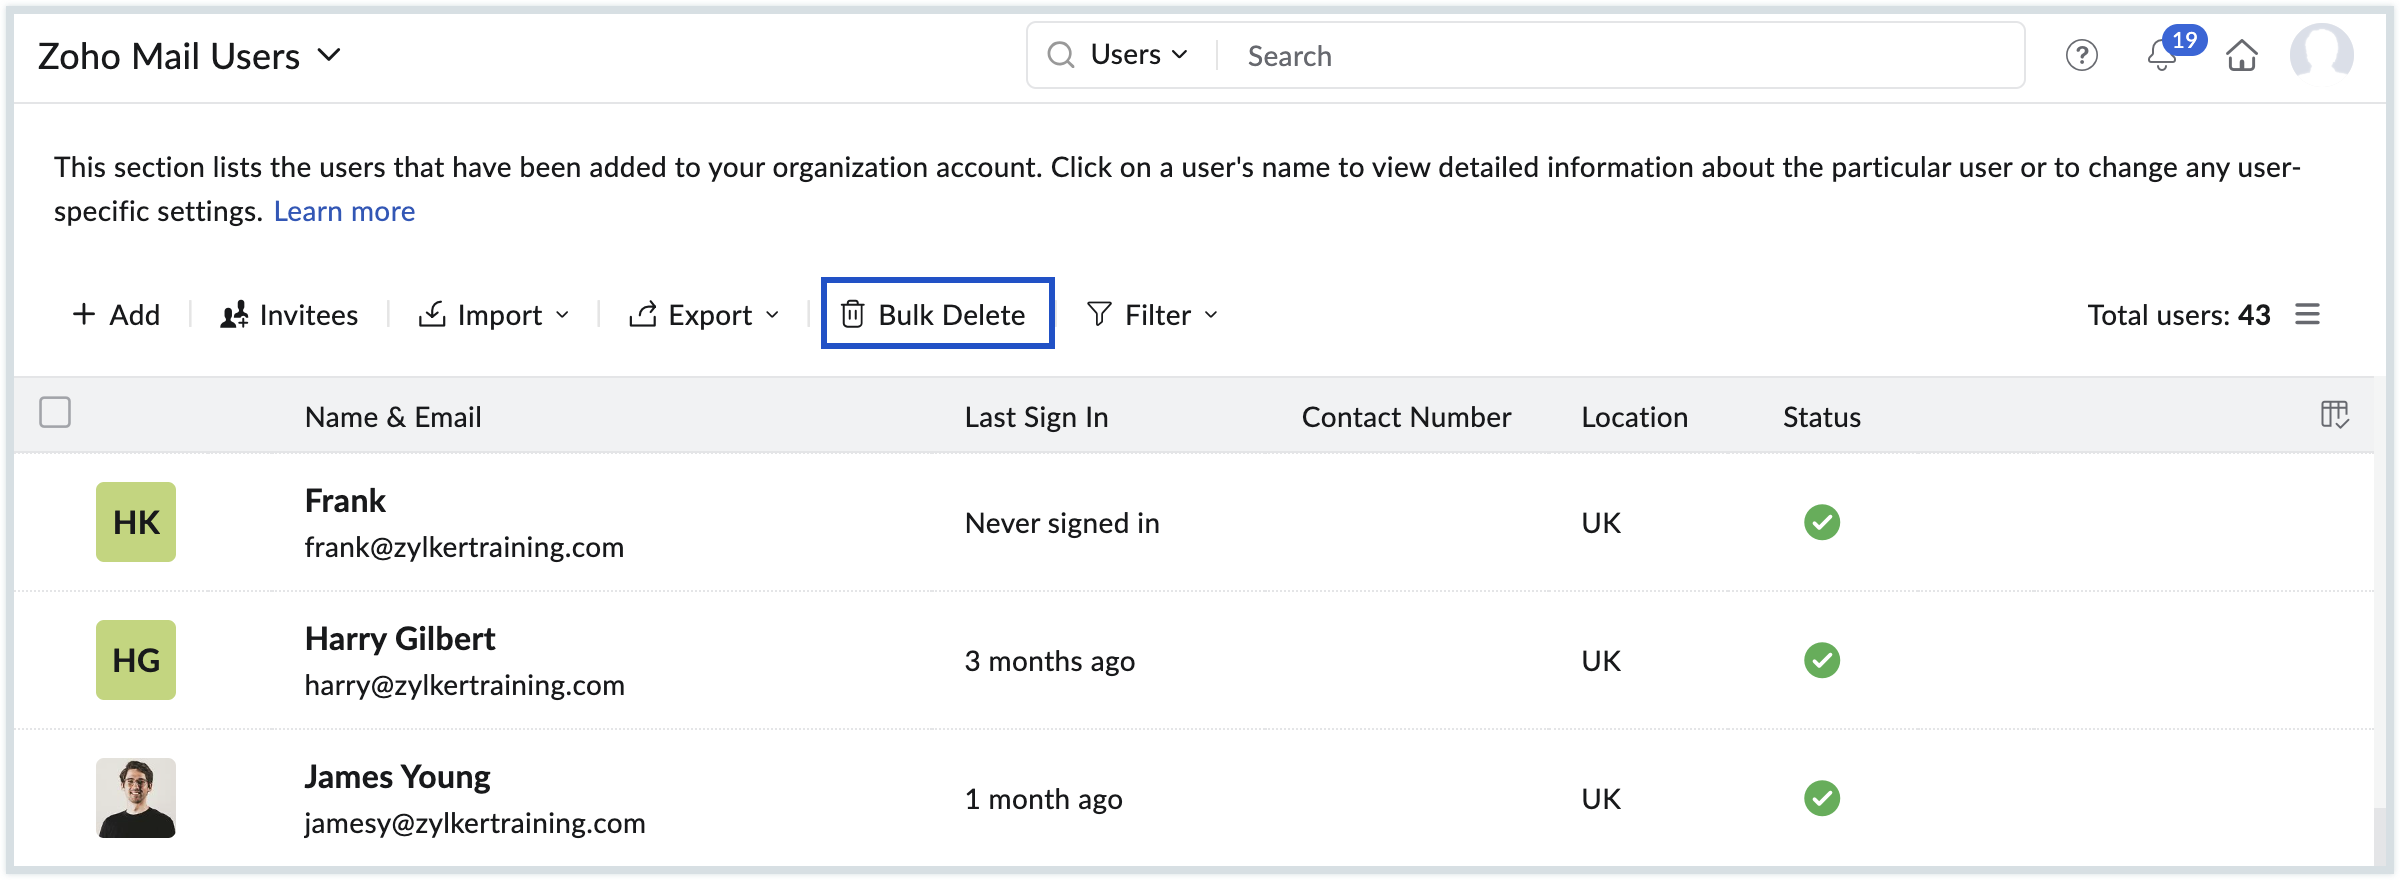Tick the select-all checkbox in table header
The image size is (2400, 880).
(55, 412)
